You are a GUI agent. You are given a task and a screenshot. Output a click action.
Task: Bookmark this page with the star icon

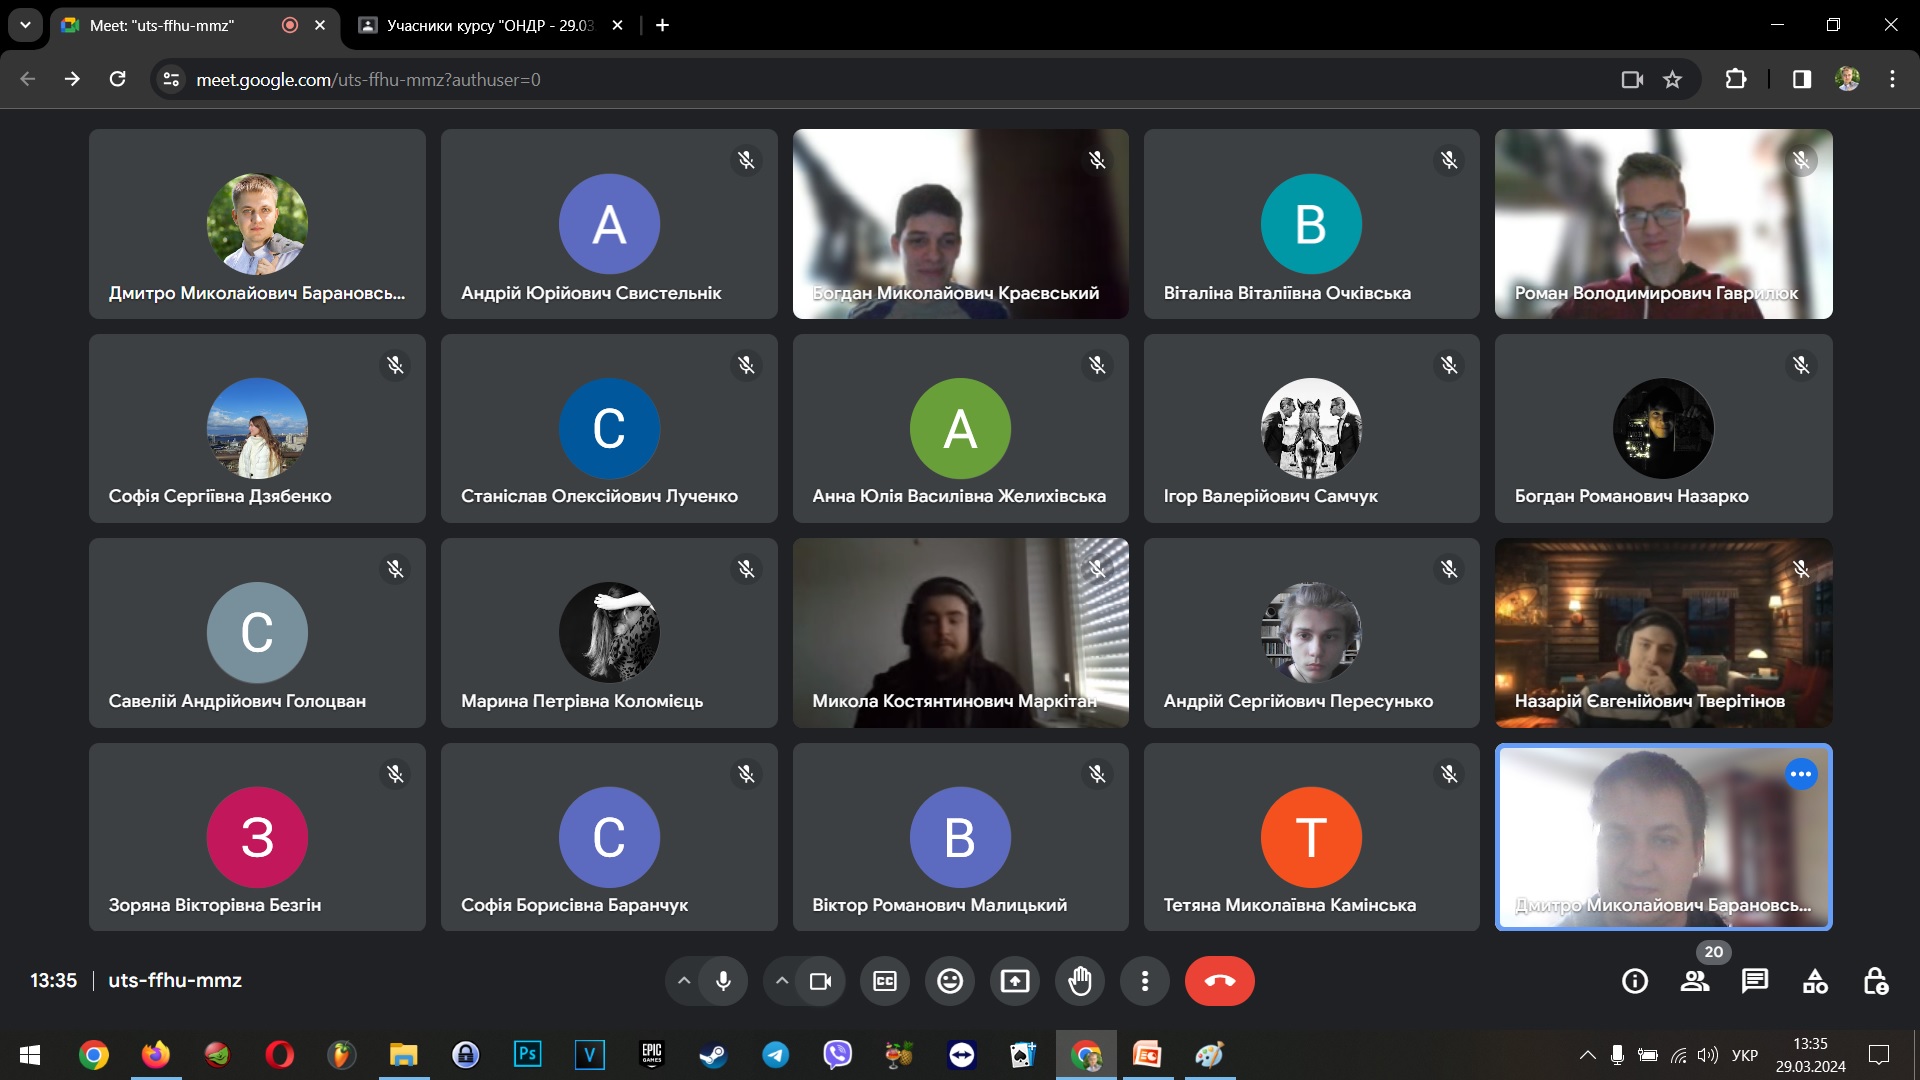(x=1672, y=79)
